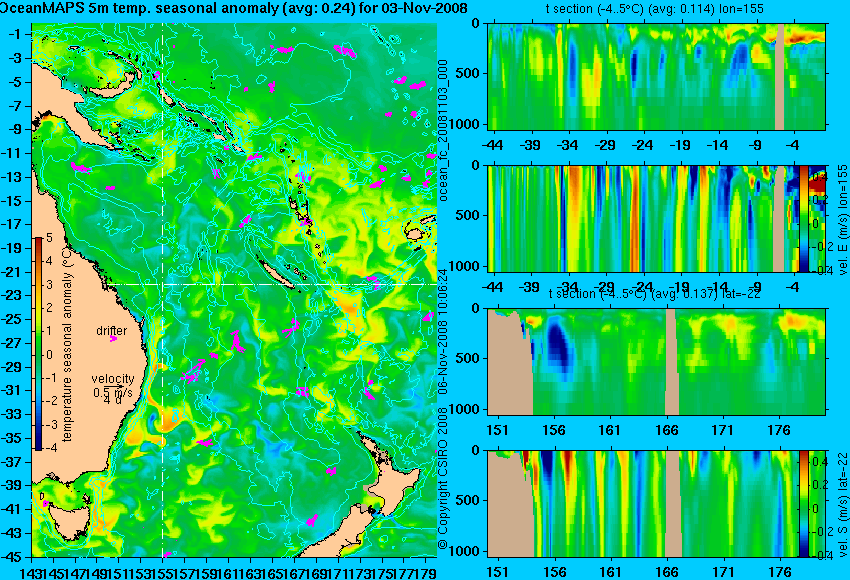Click the southward velocity colour bar
850x580 pixels.
coord(804,504)
